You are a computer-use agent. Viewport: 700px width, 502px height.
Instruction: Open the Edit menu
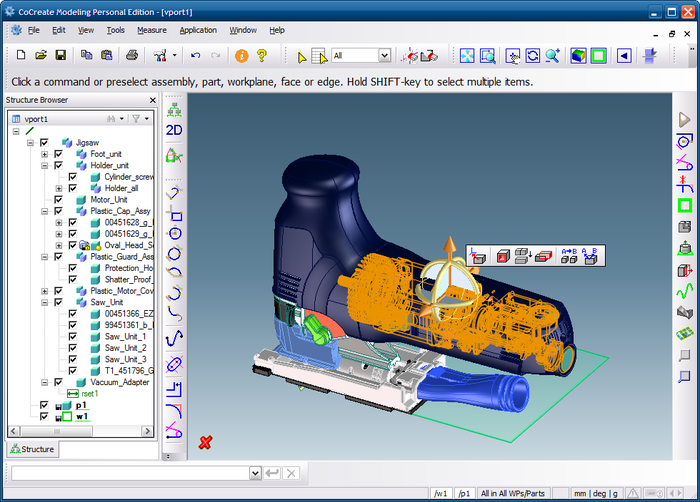point(59,30)
